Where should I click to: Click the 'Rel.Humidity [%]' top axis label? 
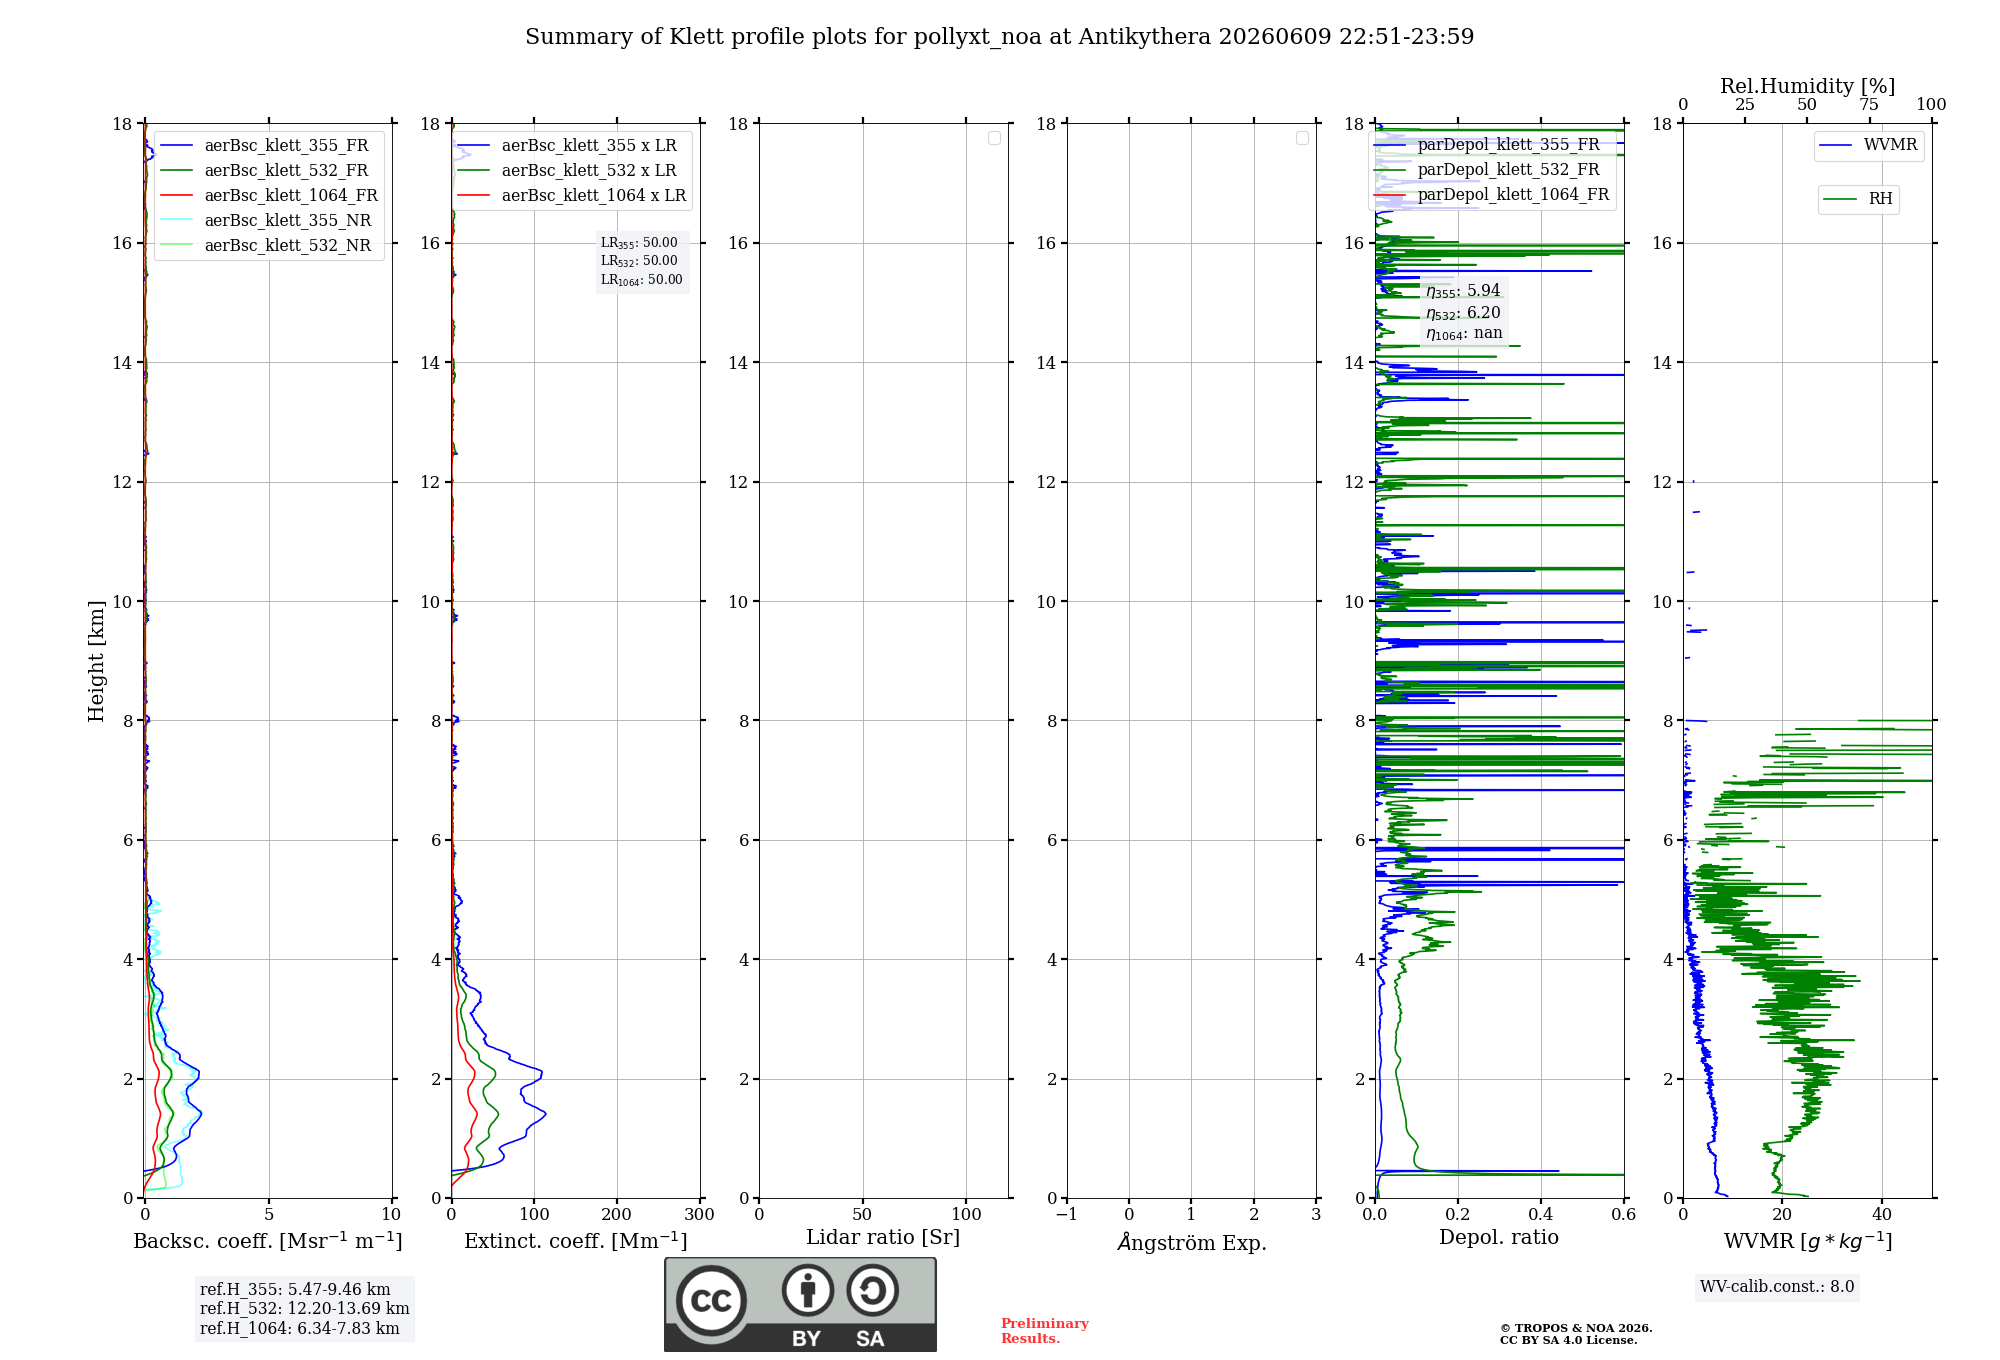coord(1808,86)
